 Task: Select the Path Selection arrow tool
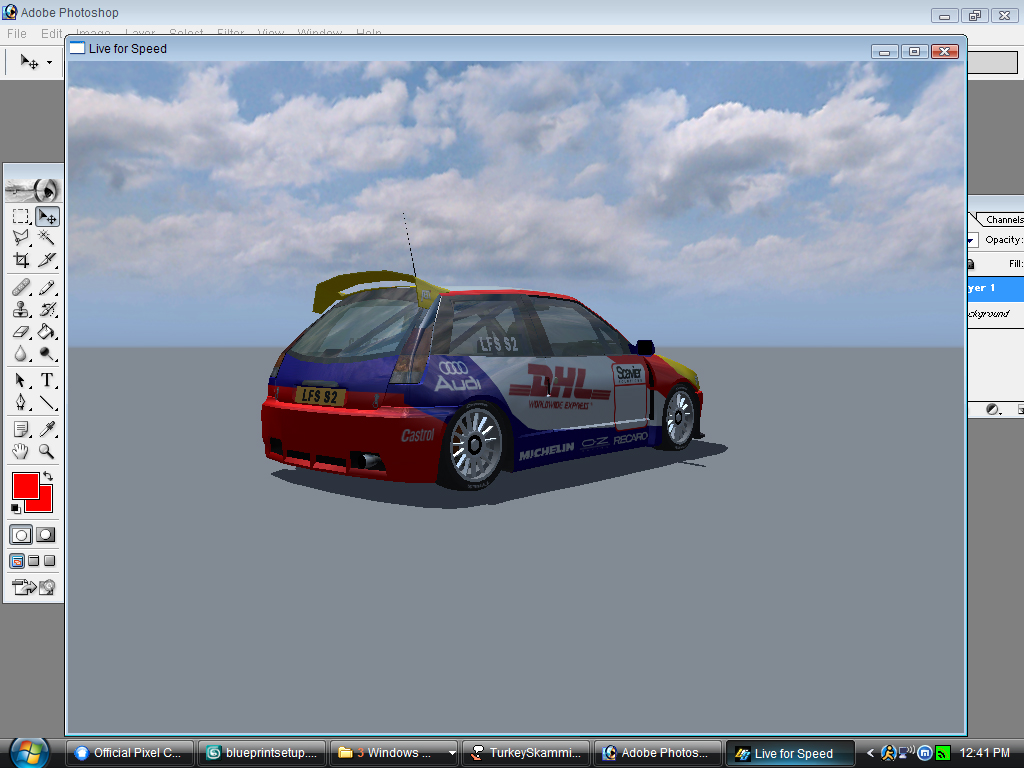click(21, 380)
